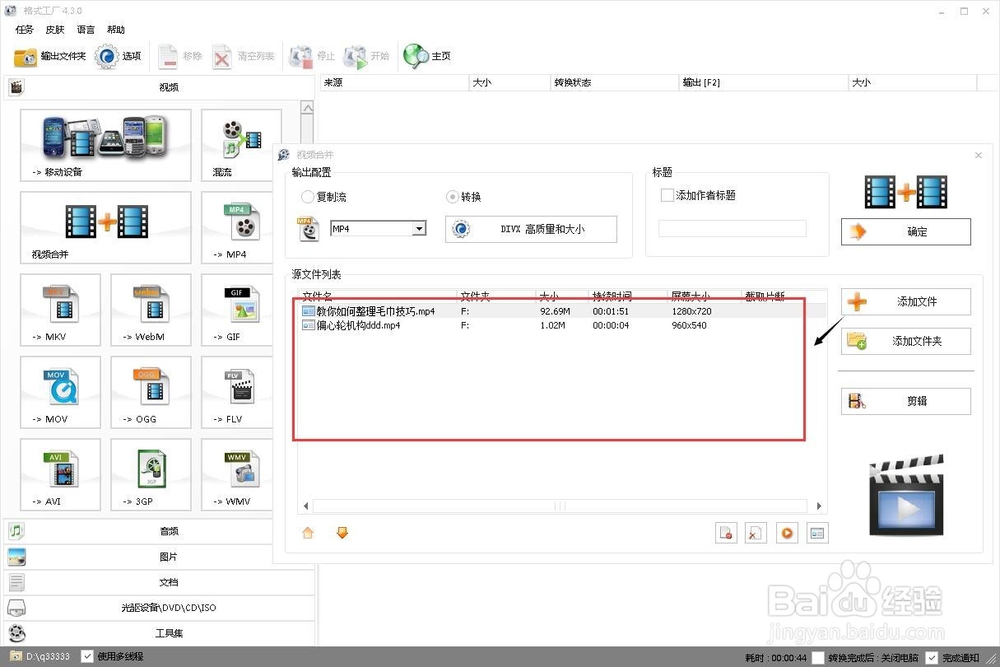Choose the -> WMV conversion tile
Screen dimensions: 1000x667
point(237,474)
